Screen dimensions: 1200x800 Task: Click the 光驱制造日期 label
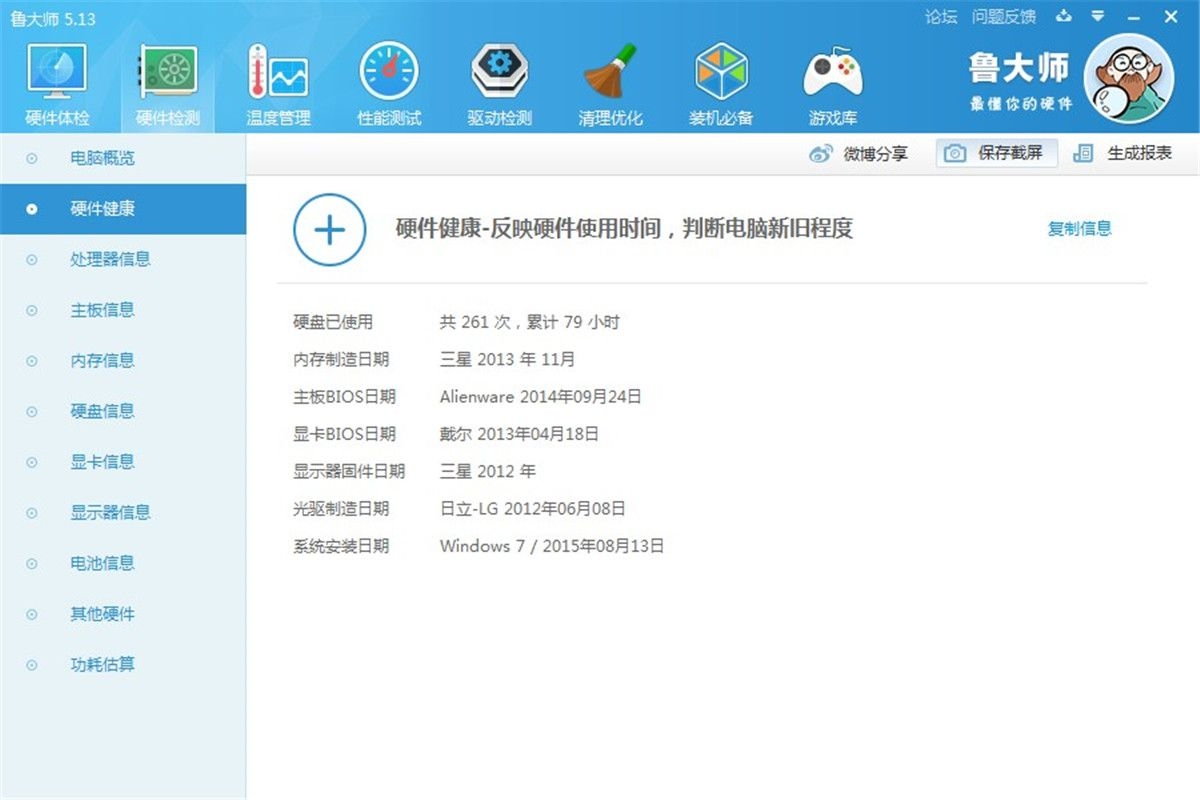coord(341,509)
